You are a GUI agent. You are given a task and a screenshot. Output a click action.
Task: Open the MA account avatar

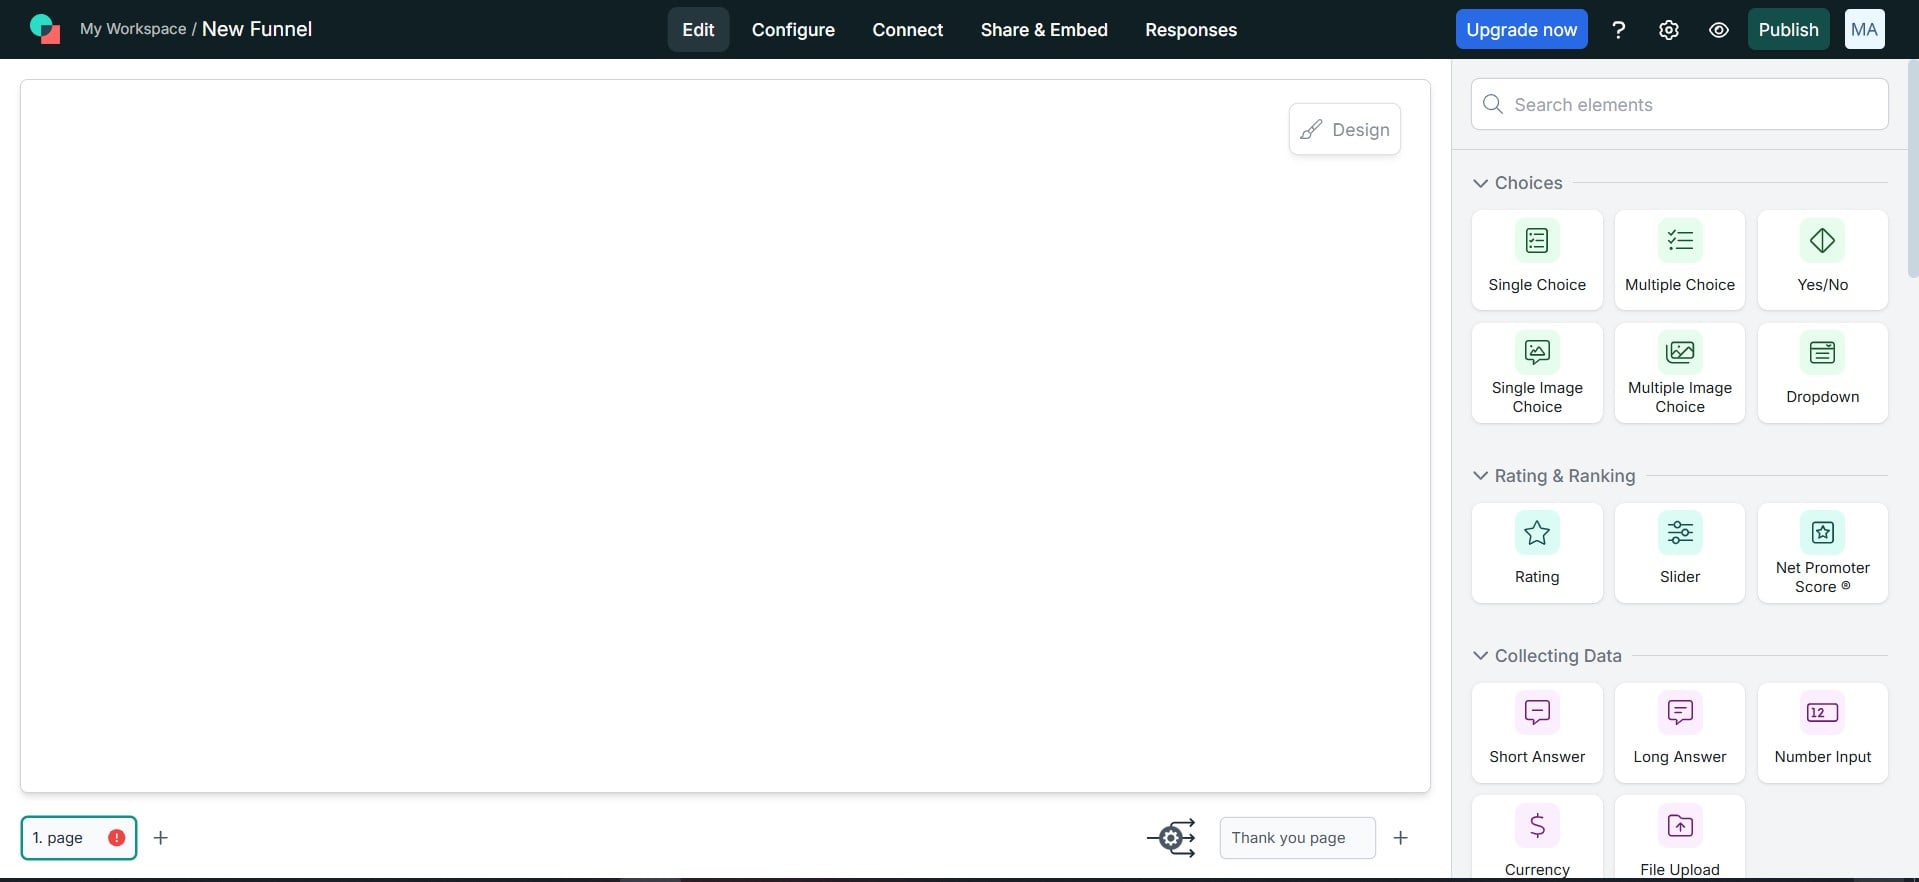click(x=1864, y=30)
